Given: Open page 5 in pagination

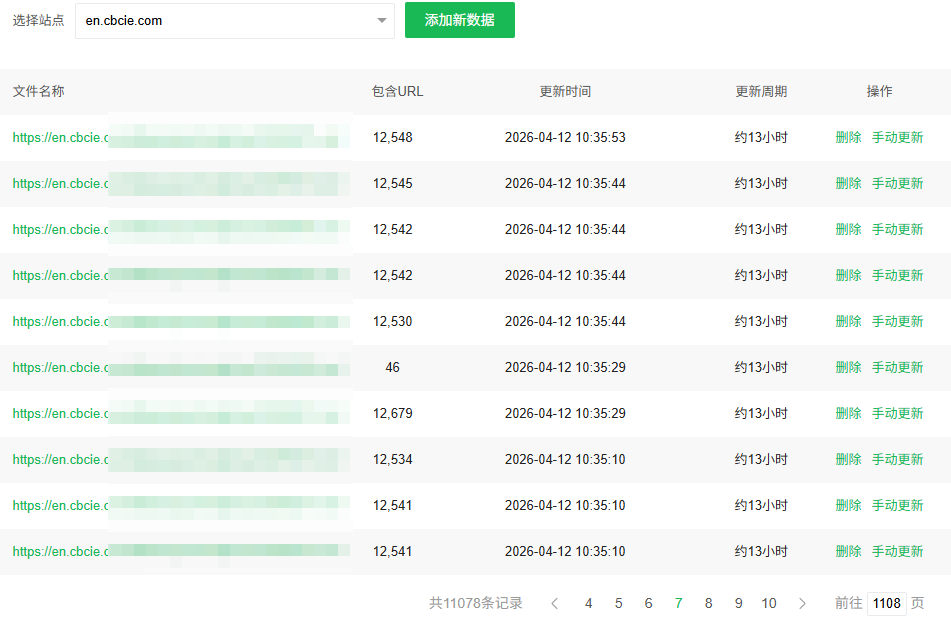Looking at the screenshot, I should [x=619, y=604].
